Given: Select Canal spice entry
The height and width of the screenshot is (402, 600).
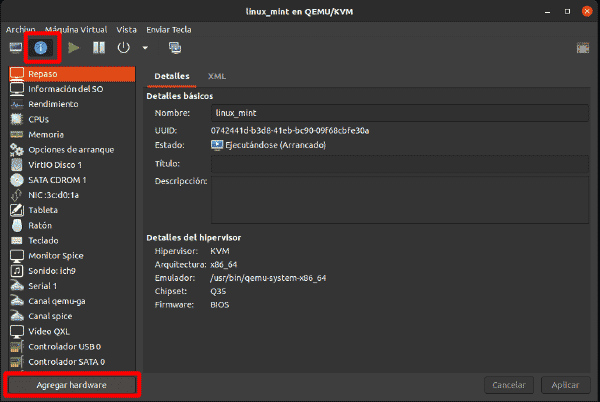Looking at the screenshot, I should (72, 316).
